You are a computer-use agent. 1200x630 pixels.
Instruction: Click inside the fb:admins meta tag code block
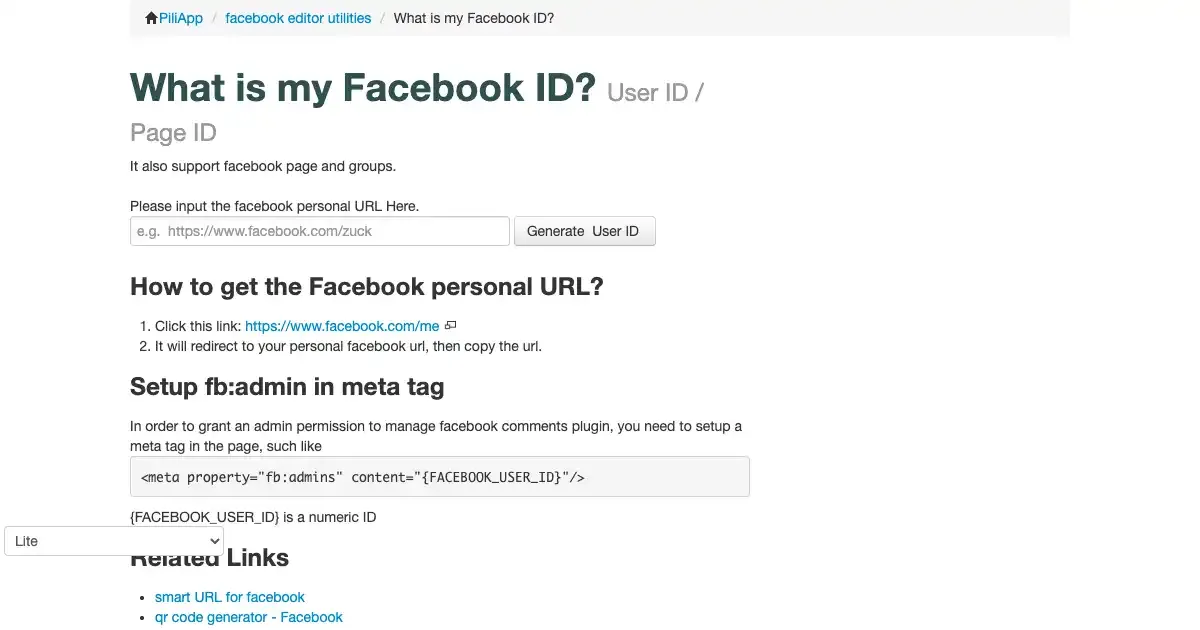[440, 477]
